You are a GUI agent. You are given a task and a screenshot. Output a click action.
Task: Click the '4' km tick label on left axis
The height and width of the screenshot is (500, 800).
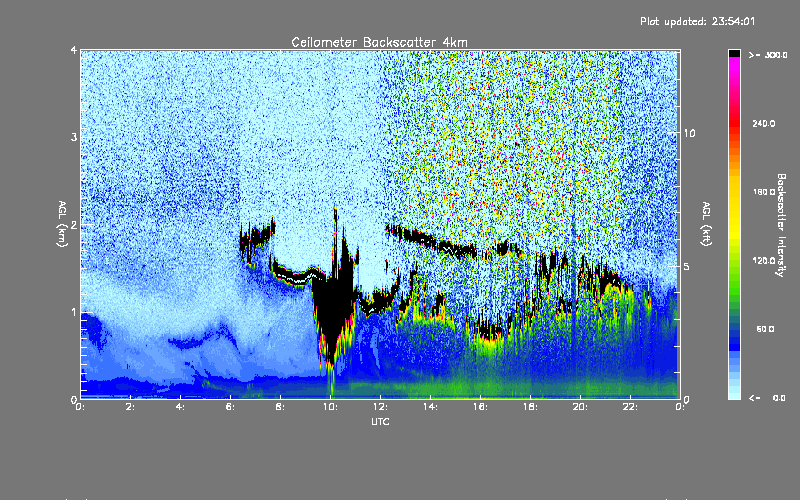(x=74, y=51)
